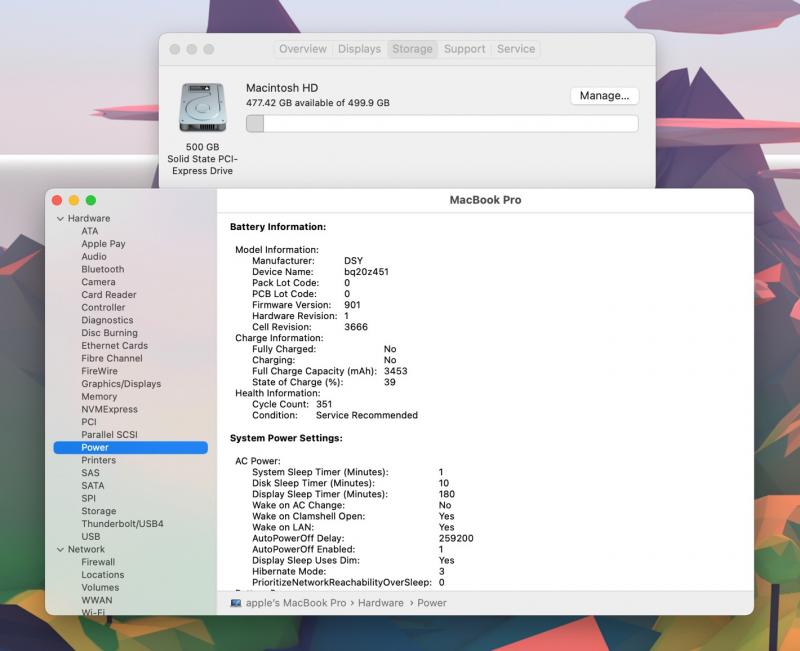The width and height of the screenshot is (800, 651).
Task: Open the Service tab in About This Mac
Action: [x=516, y=49]
